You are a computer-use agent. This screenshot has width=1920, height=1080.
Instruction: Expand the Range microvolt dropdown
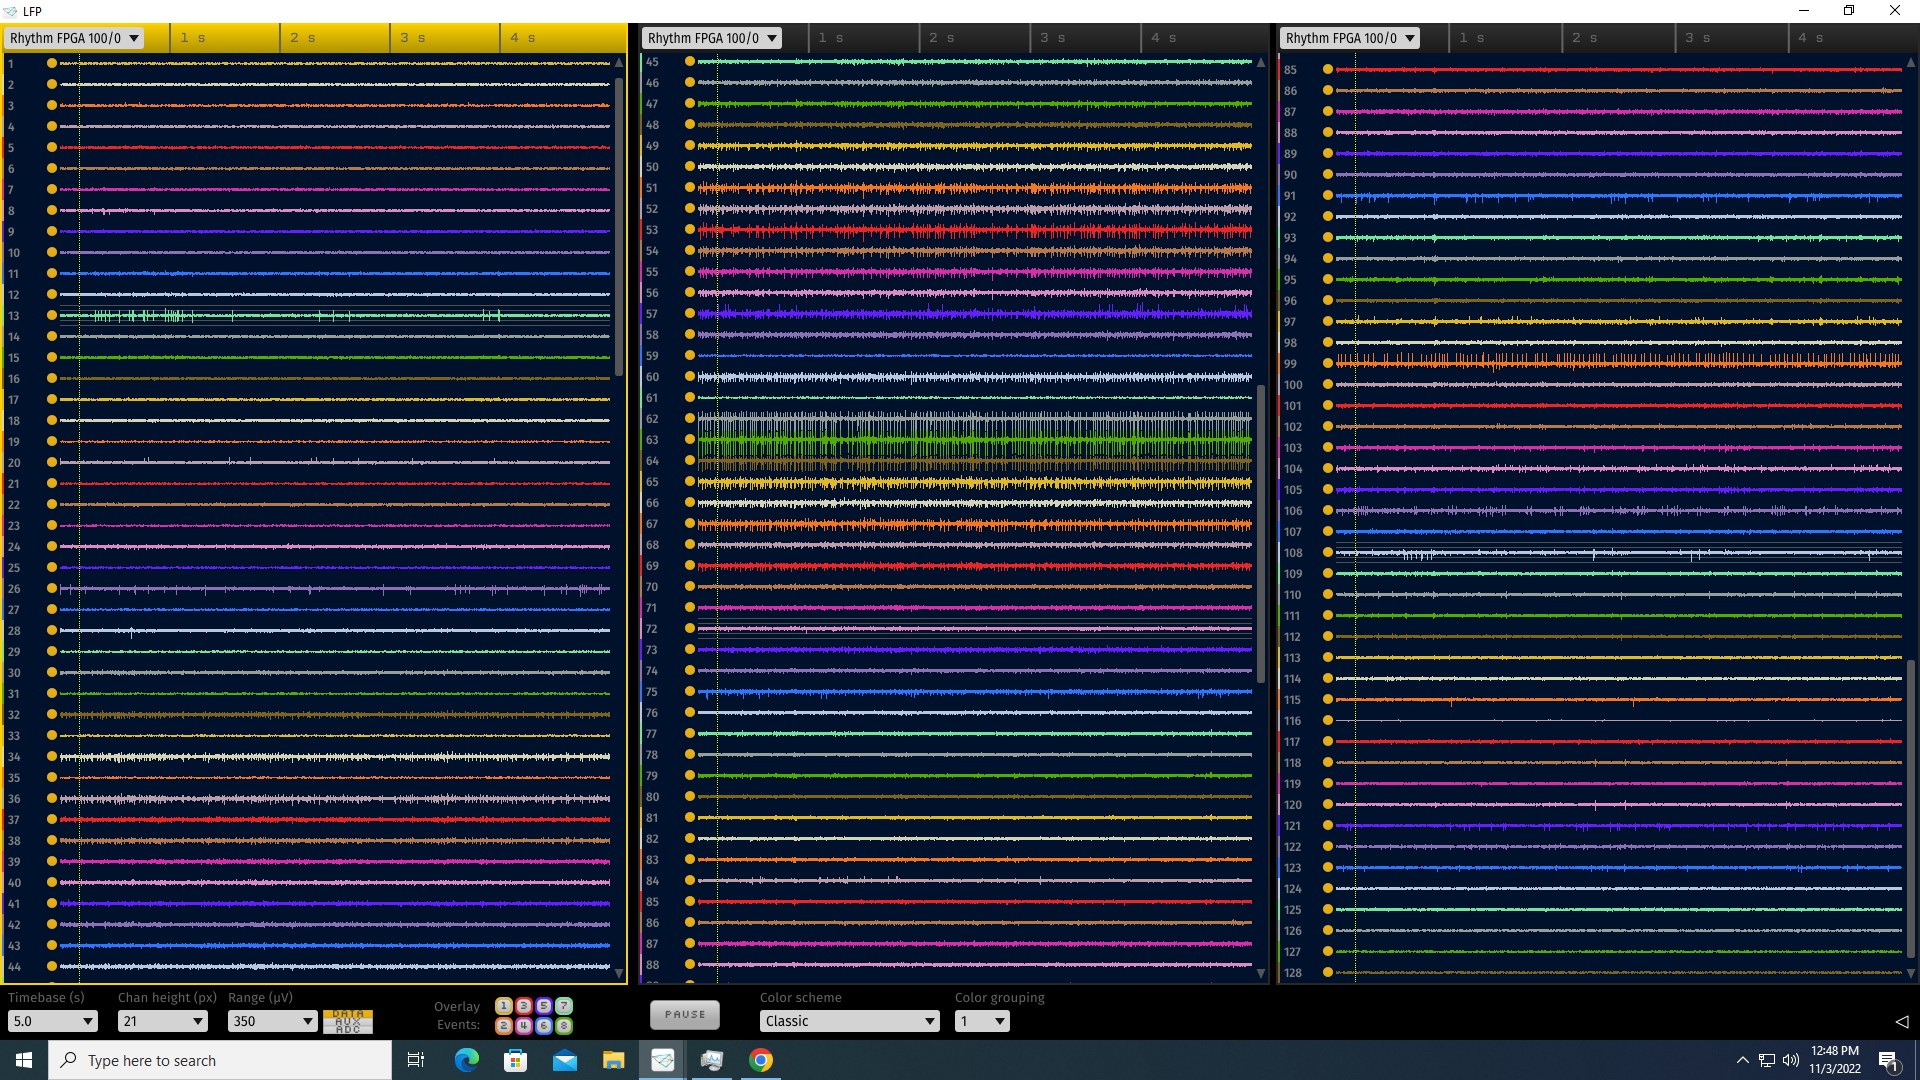272,1021
